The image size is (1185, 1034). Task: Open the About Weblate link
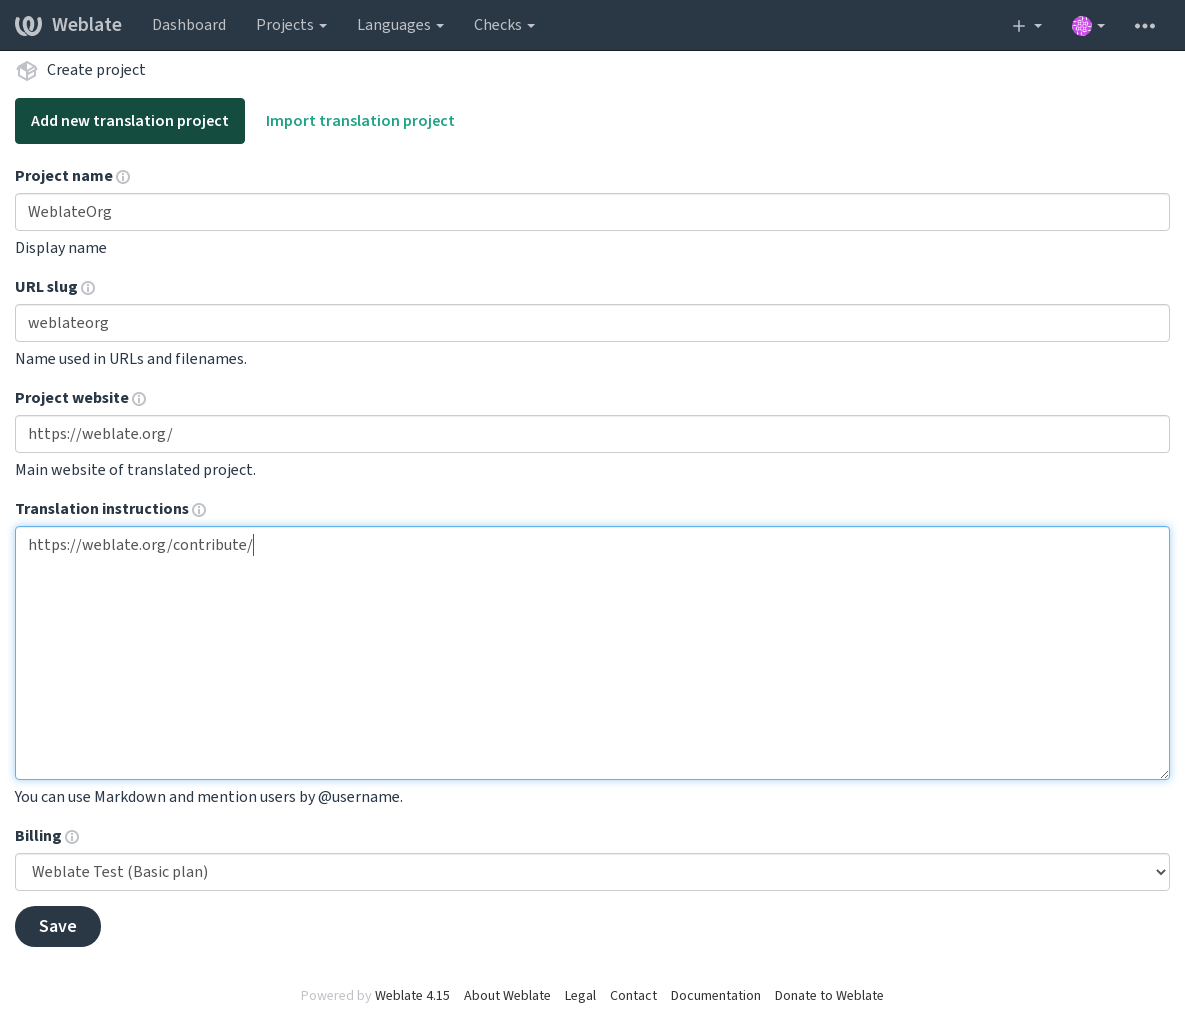pyautogui.click(x=507, y=996)
